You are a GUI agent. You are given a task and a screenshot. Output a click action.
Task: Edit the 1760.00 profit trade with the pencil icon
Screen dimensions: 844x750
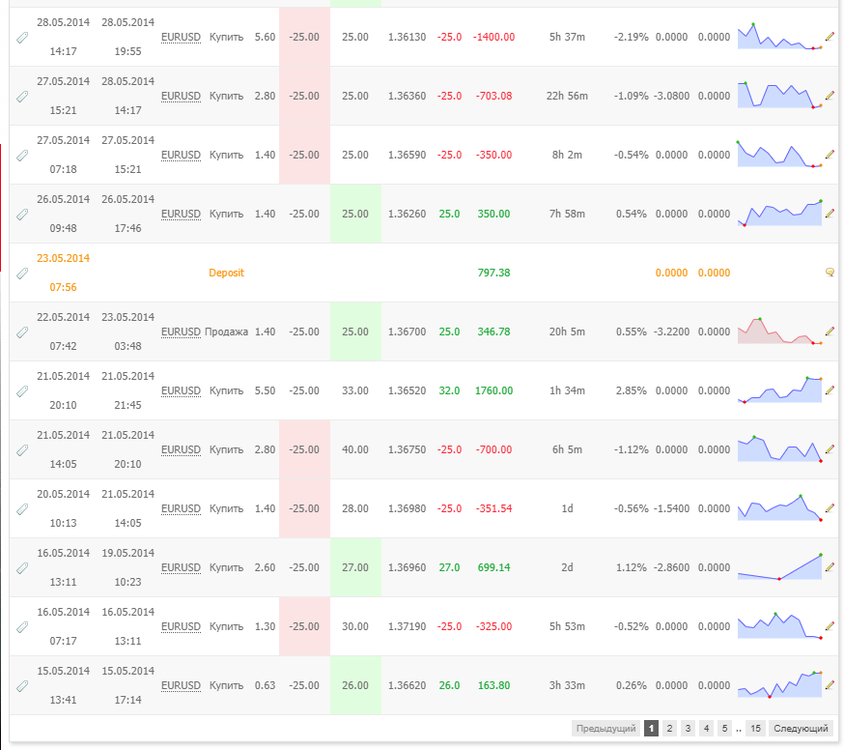click(829, 390)
